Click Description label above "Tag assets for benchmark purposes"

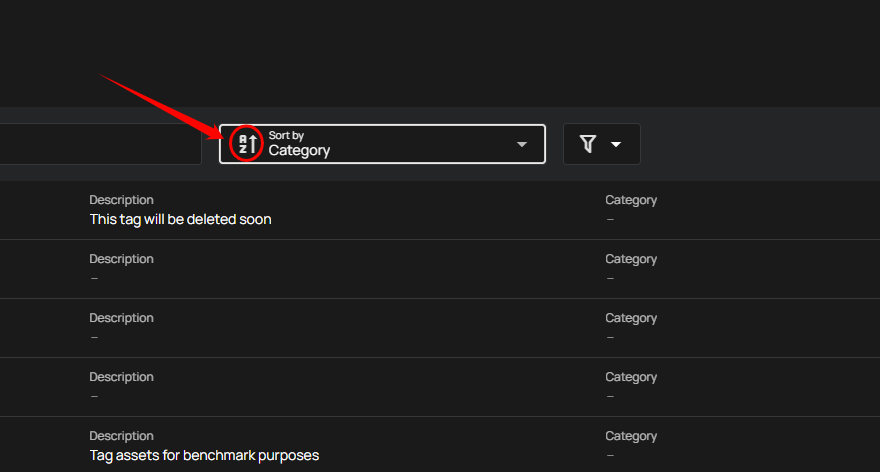[121, 436]
